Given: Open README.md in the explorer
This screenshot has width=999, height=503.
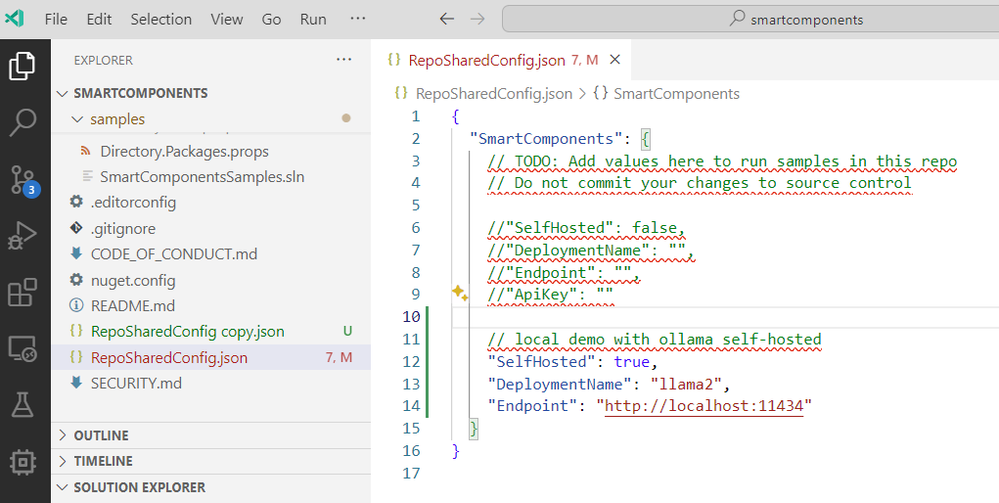Looking at the screenshot, I should (133, 305).
